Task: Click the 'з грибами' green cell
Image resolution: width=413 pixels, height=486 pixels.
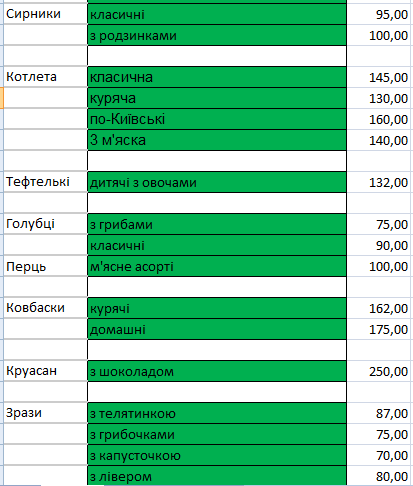Action: pos(217,224)
